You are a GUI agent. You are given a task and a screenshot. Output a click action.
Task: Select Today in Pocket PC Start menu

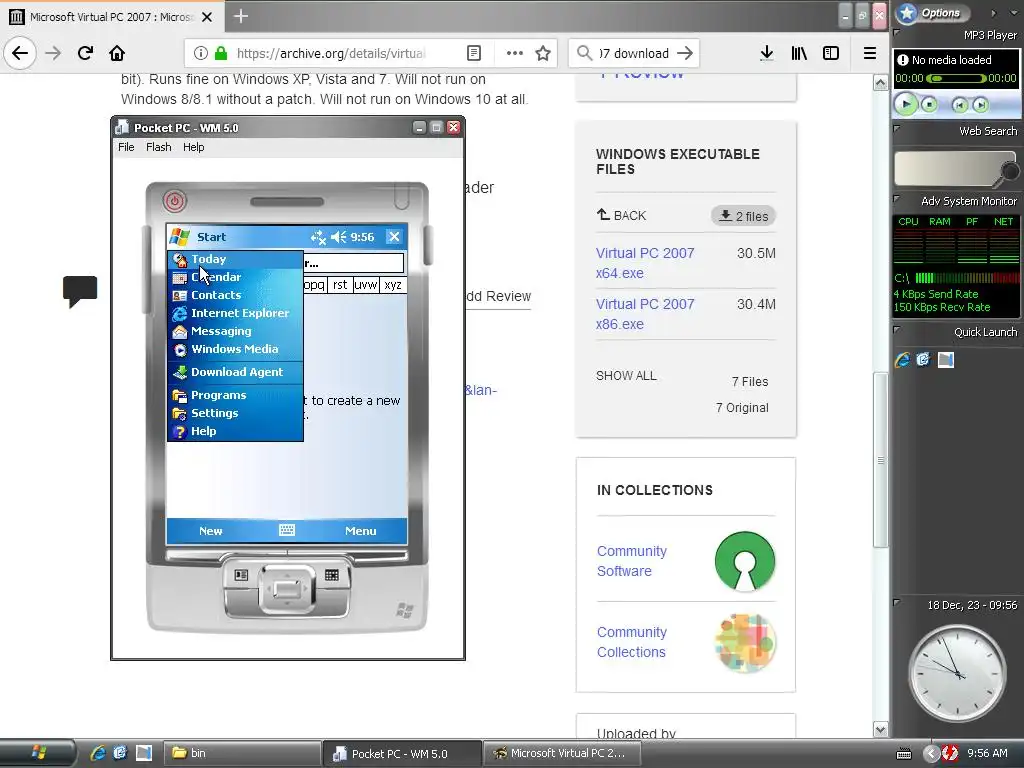tap(236, 259)
